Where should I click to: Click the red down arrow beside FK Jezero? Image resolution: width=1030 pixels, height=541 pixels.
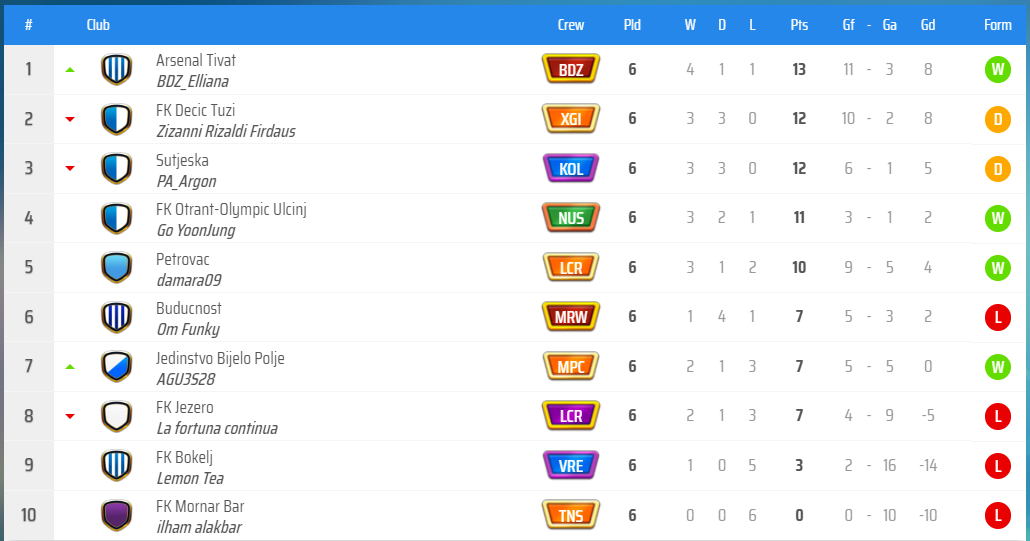point(70,417)
